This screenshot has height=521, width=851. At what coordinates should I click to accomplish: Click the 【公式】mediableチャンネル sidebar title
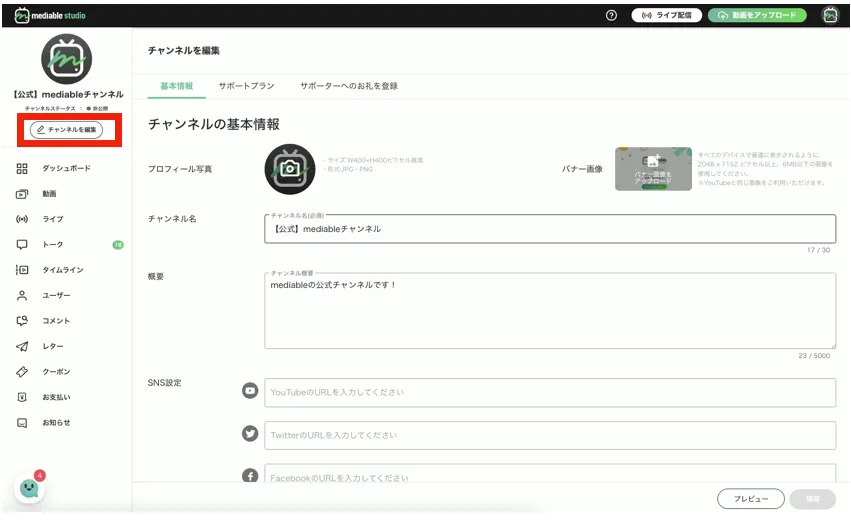[67, 94]
